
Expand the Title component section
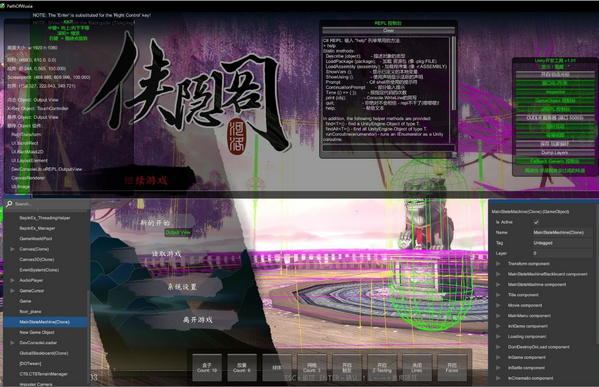tap(498, 295)
